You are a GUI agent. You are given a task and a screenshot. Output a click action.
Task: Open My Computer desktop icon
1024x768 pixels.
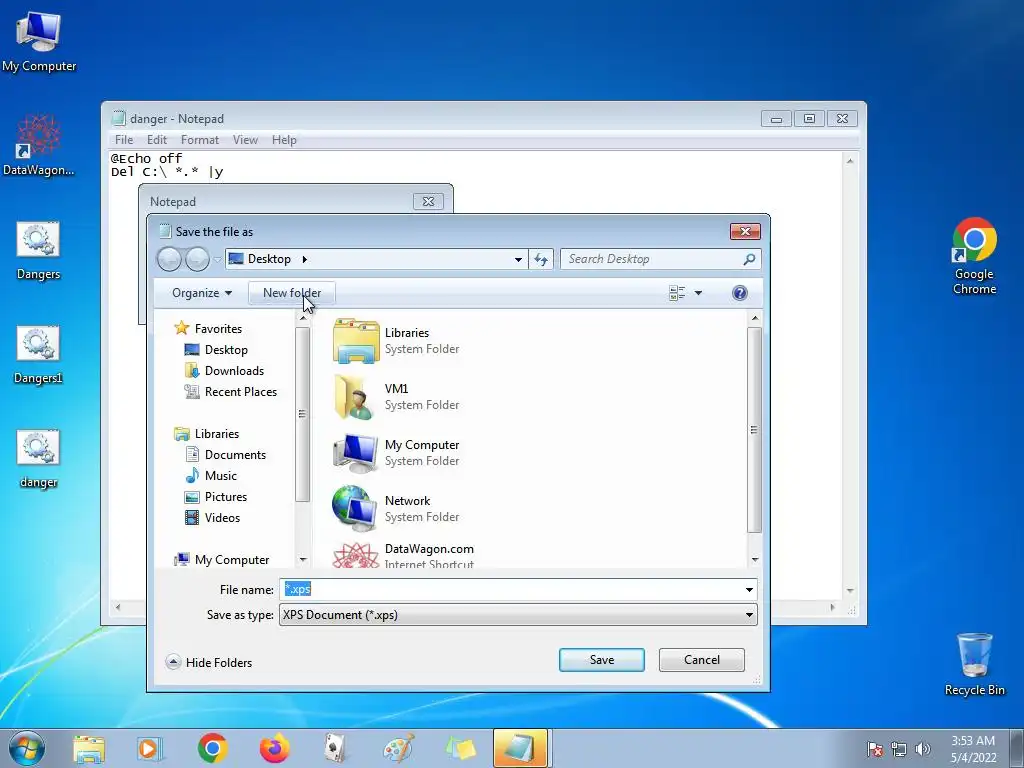click(x=39, y=41)
